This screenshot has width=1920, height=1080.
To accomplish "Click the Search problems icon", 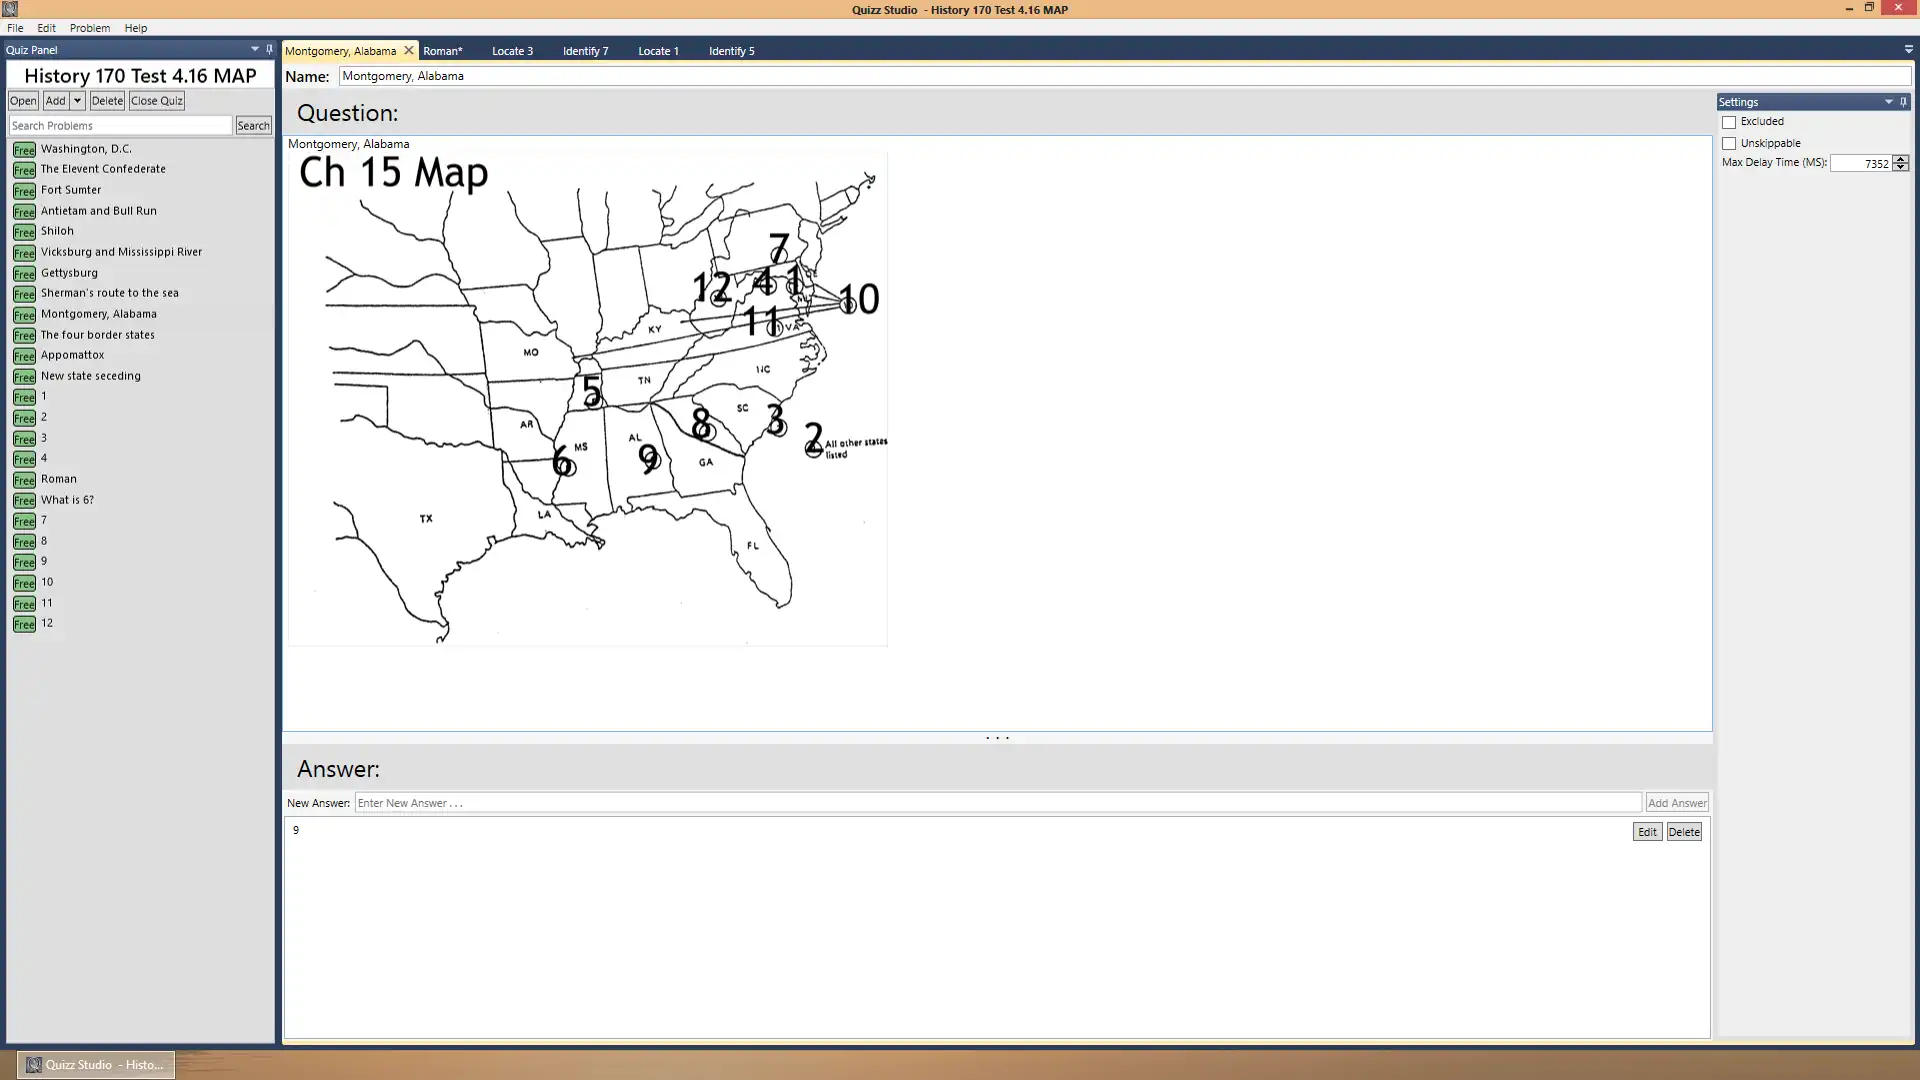I will click(x=253, y=124).
